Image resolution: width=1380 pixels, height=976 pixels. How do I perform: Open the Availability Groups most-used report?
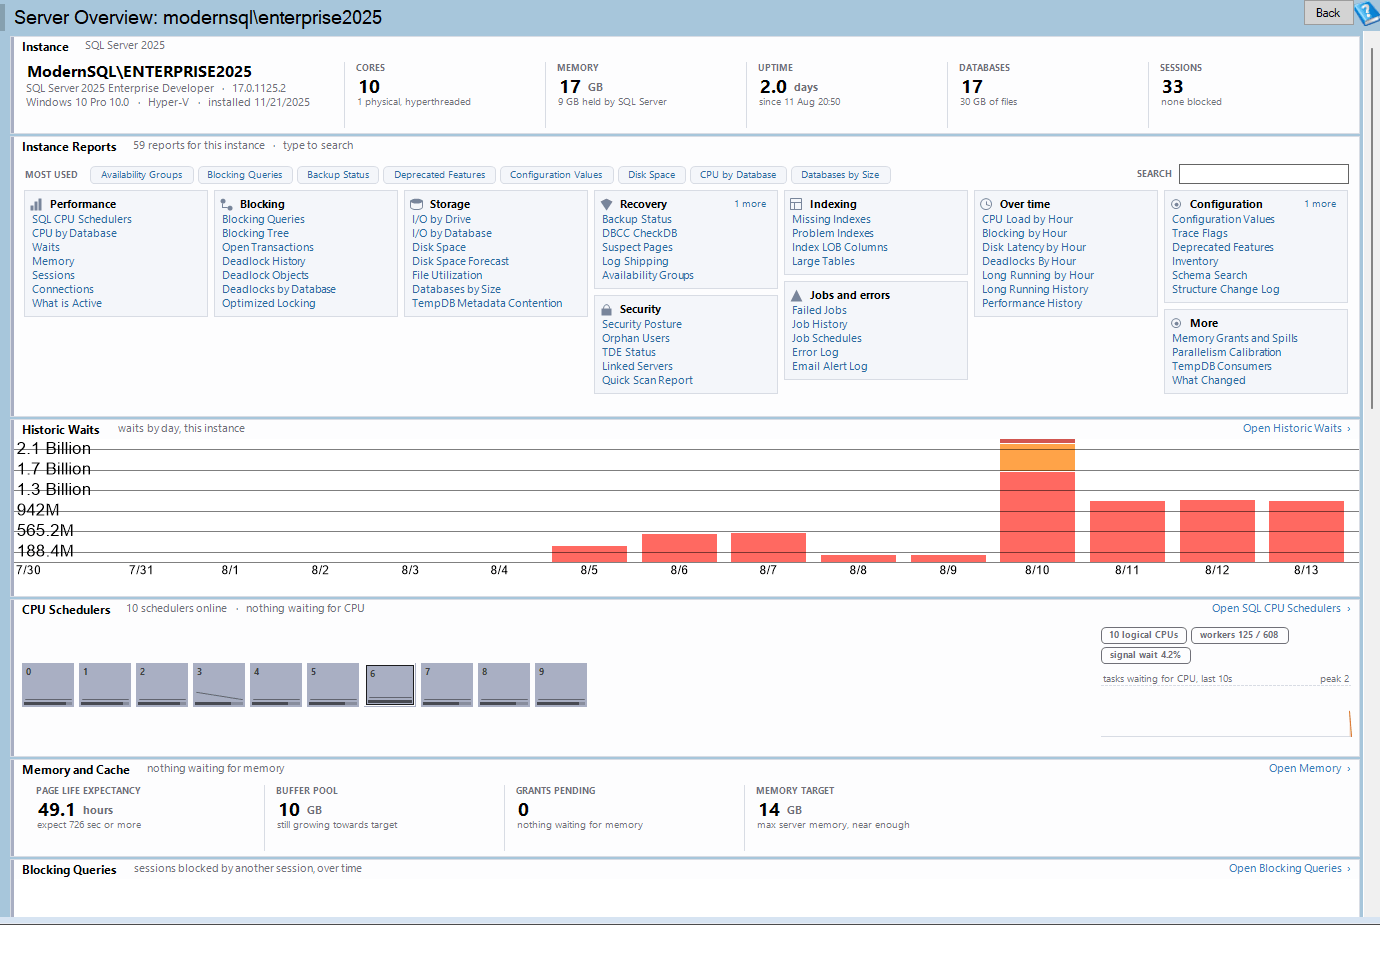point(142,175)
